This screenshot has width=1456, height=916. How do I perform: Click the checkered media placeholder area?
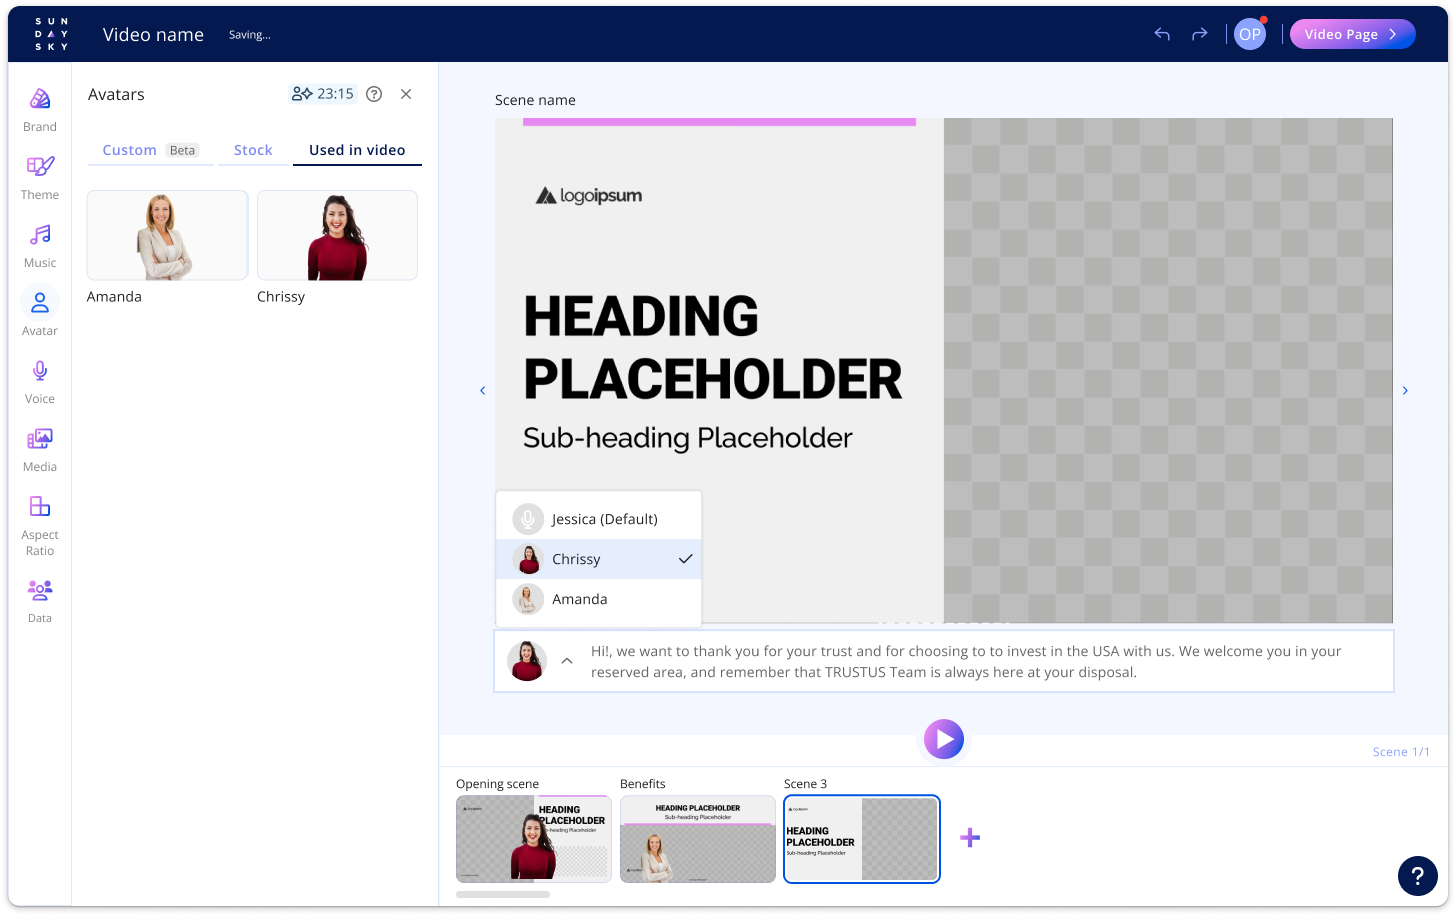pos(1168,371)
